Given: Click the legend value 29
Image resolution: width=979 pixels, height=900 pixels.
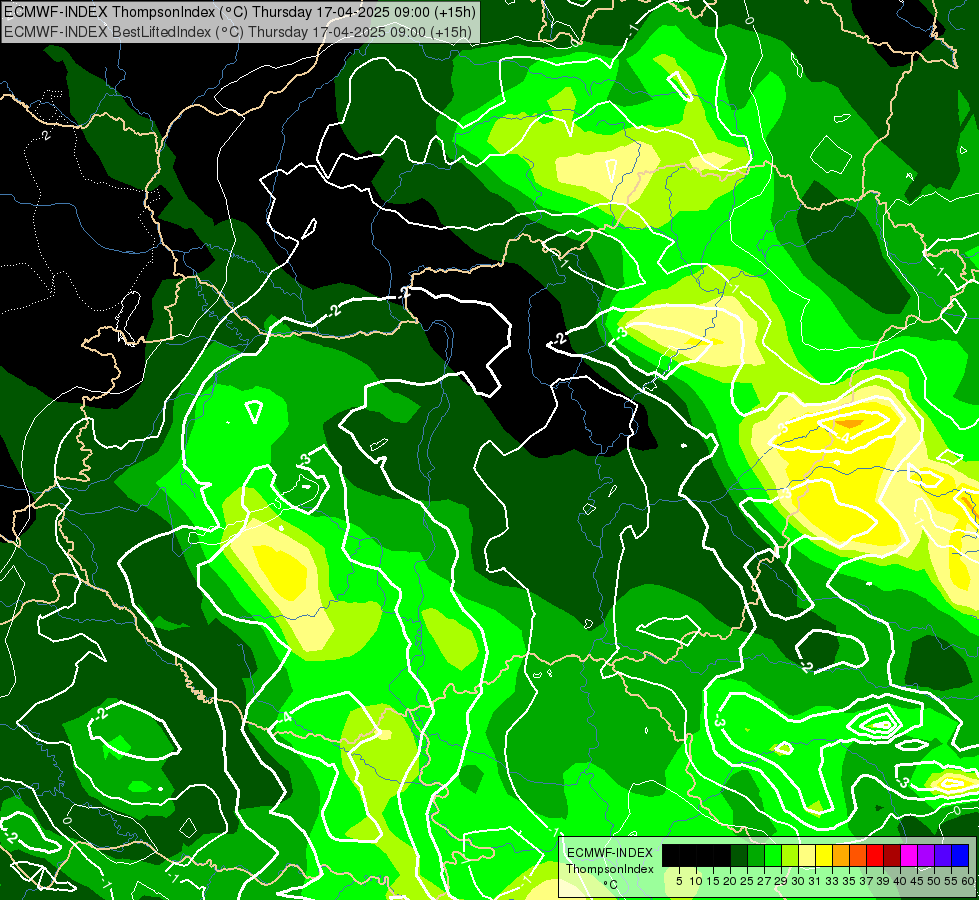Looking at the screenshot, I should [x=782, y=881].
